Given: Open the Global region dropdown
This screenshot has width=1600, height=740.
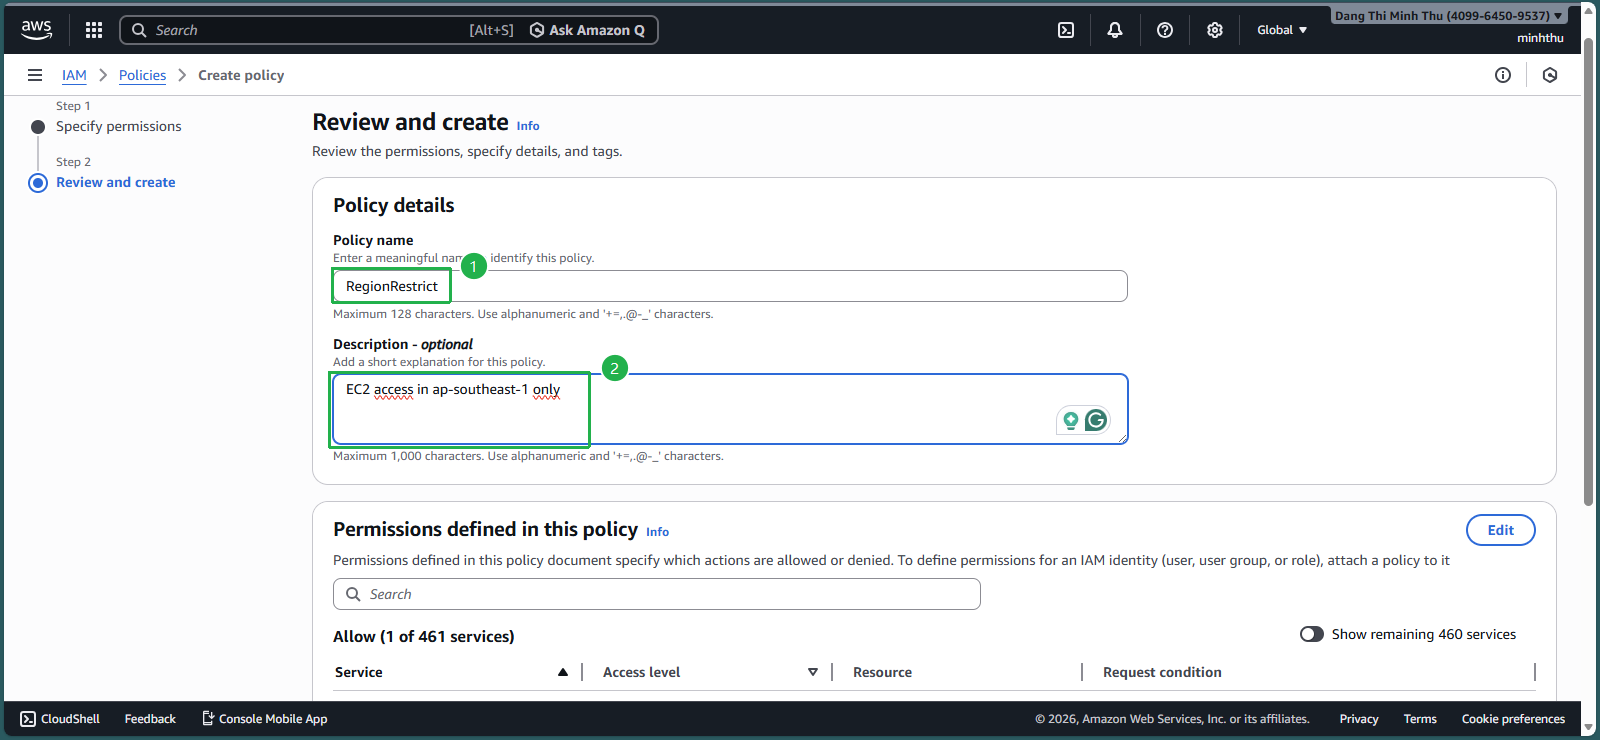Looking at the screenshot, I should [x=1282, y=30].
